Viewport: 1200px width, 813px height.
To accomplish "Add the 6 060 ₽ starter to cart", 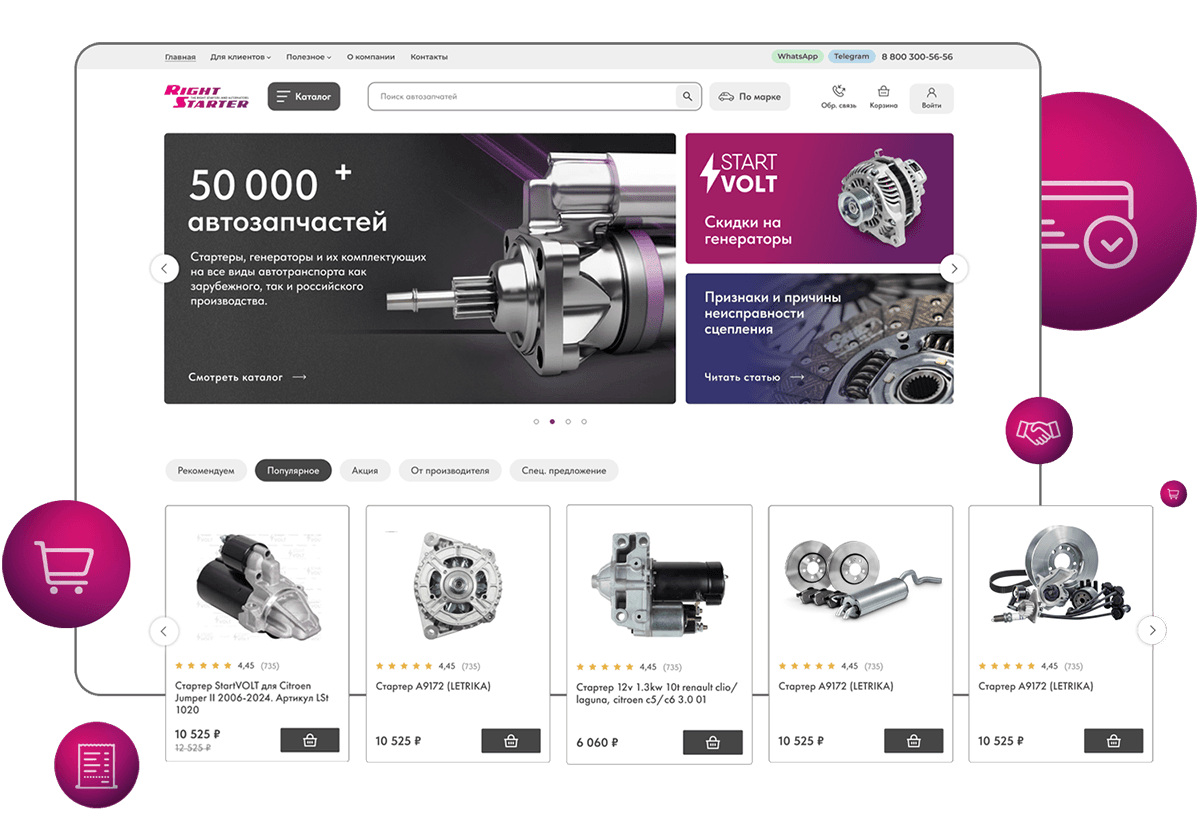I will (713, 742).
